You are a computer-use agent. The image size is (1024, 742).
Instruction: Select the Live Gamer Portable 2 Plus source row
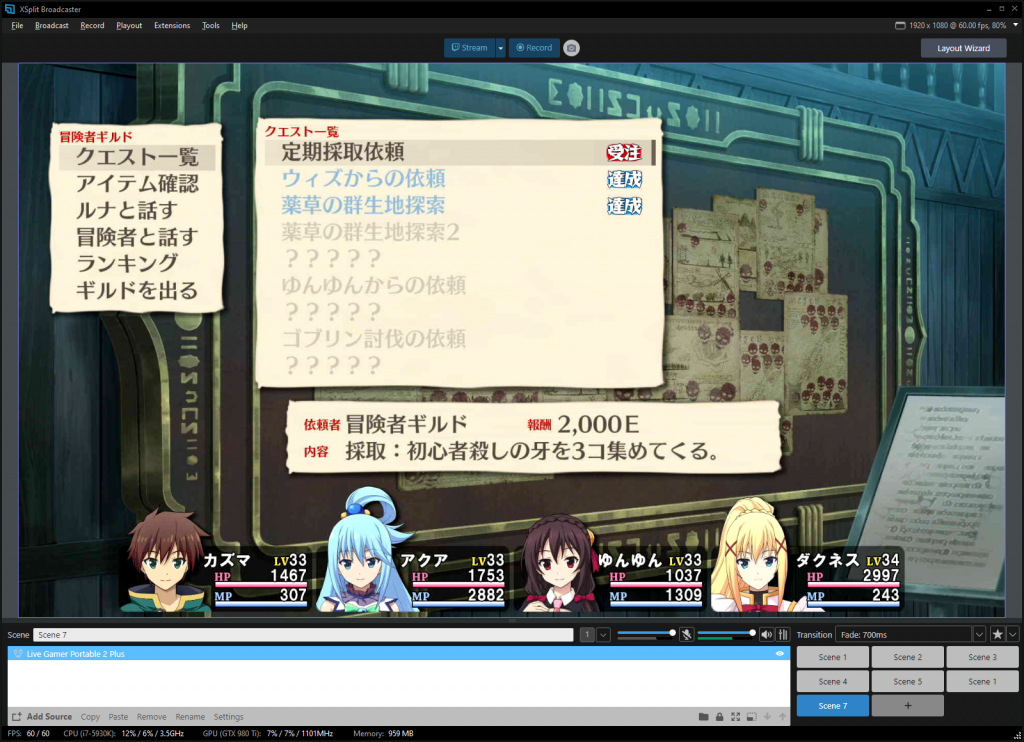[398, 653]
